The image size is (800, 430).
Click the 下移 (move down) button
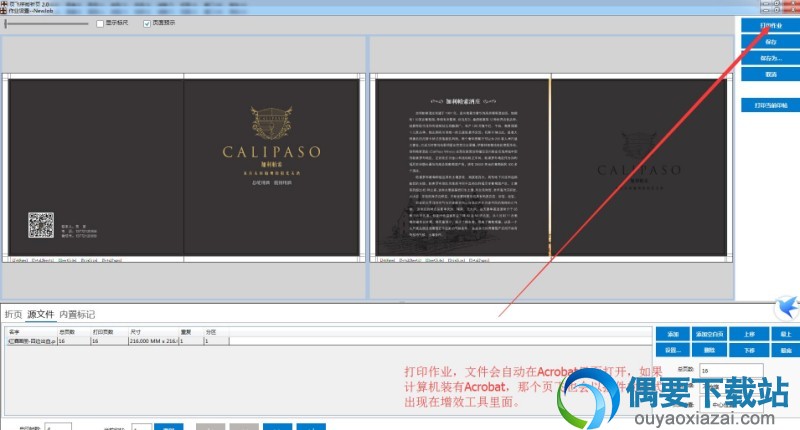tap(749, 350)
